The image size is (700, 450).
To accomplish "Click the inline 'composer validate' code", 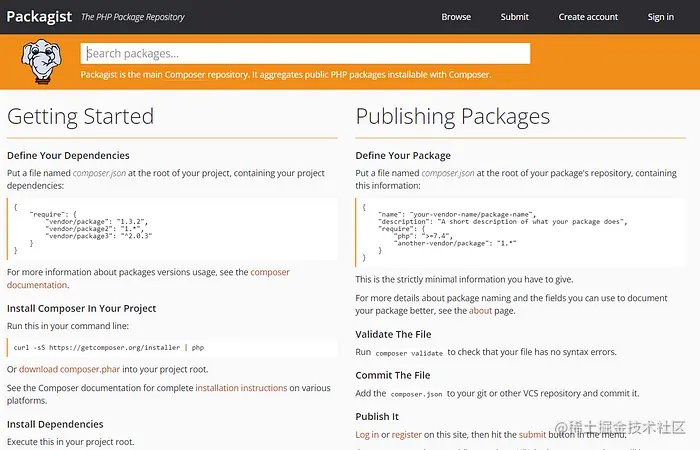I will coord(409,353).
